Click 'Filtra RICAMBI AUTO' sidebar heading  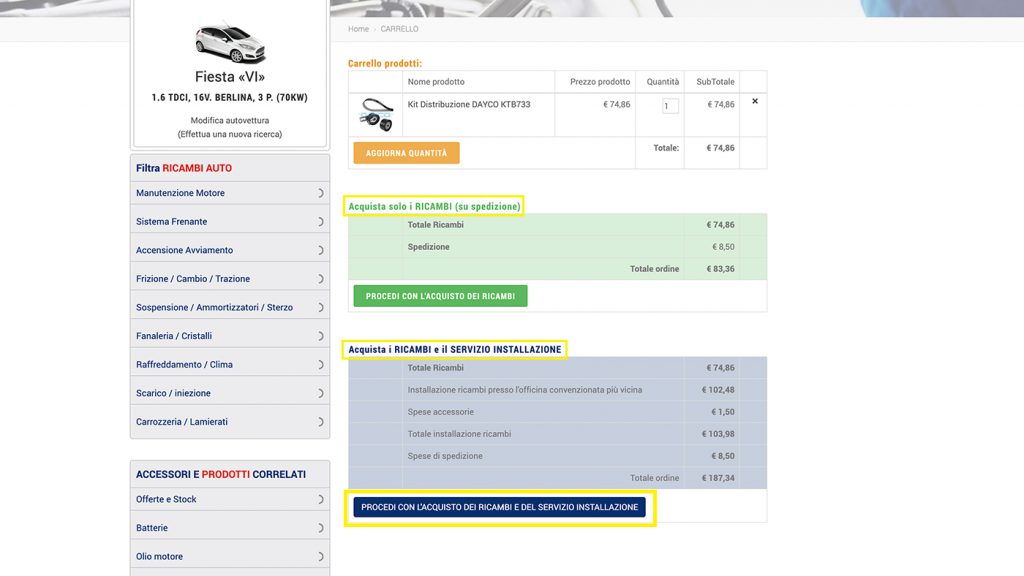184,168
